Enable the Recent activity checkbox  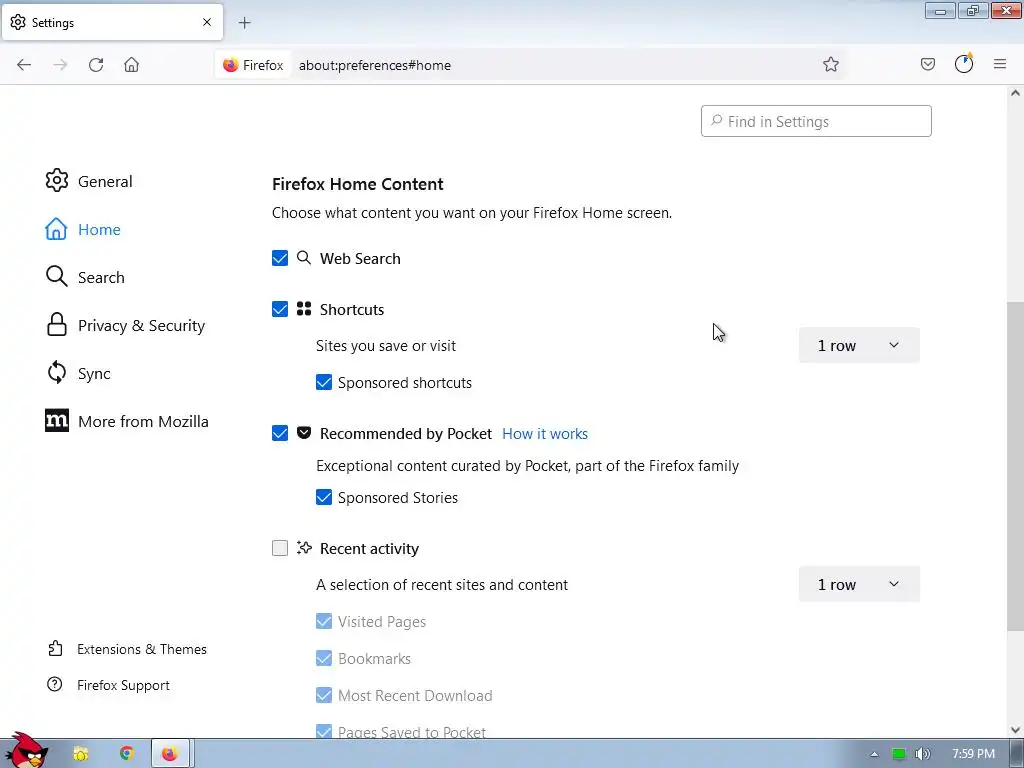(280, 548)
